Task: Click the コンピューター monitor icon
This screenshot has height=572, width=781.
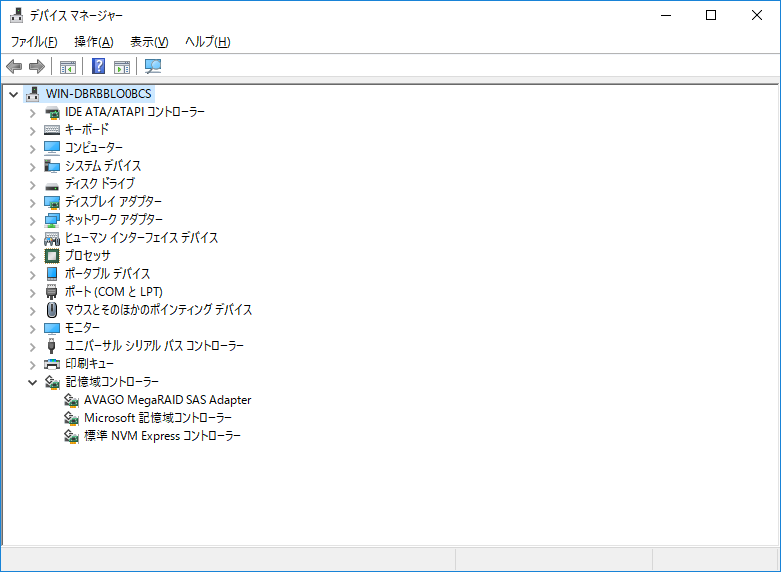Action: [52, 148]
